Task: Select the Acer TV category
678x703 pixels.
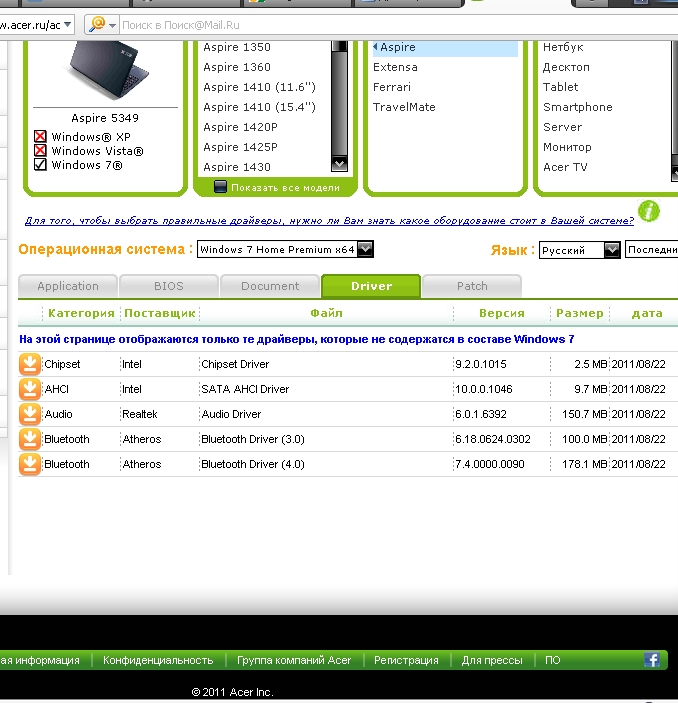Action: point(565,167)
